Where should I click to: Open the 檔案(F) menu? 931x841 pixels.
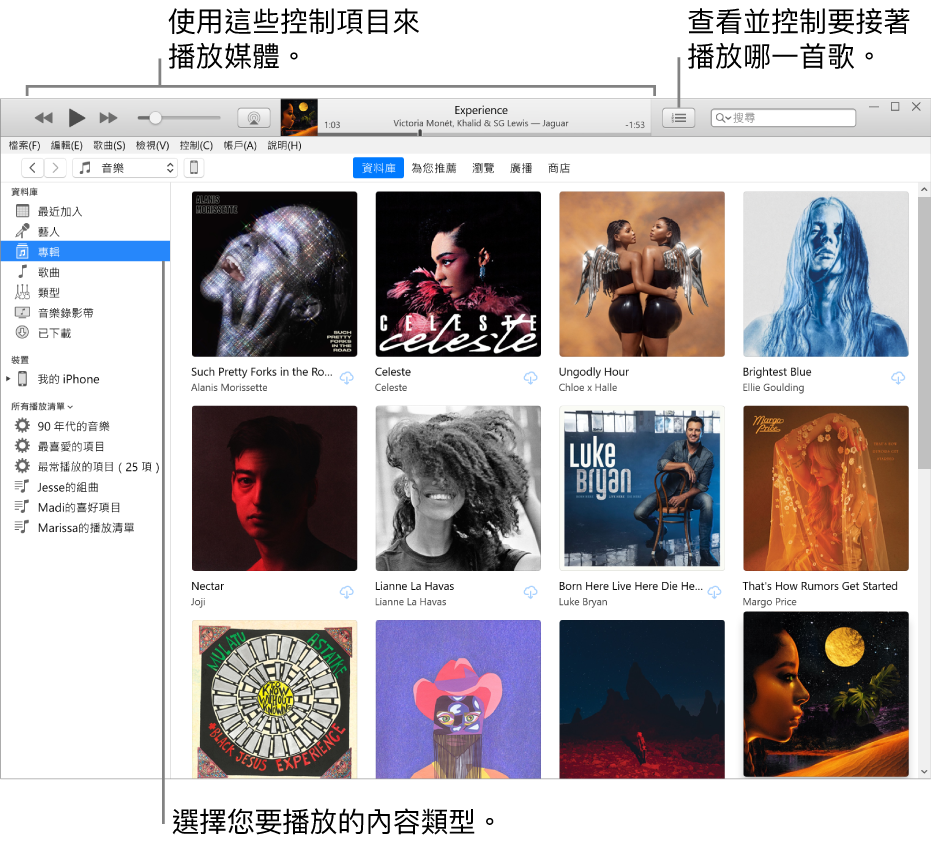click(x=24, y=146)
